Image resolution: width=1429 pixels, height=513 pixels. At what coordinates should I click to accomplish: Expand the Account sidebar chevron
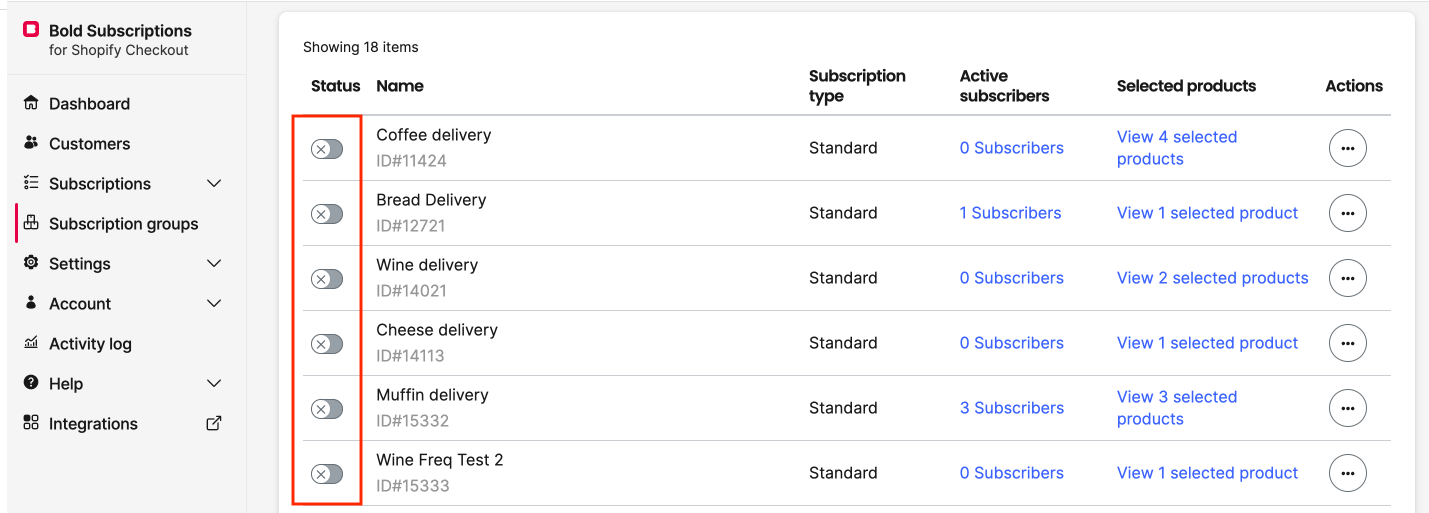(x=214, y=304)
